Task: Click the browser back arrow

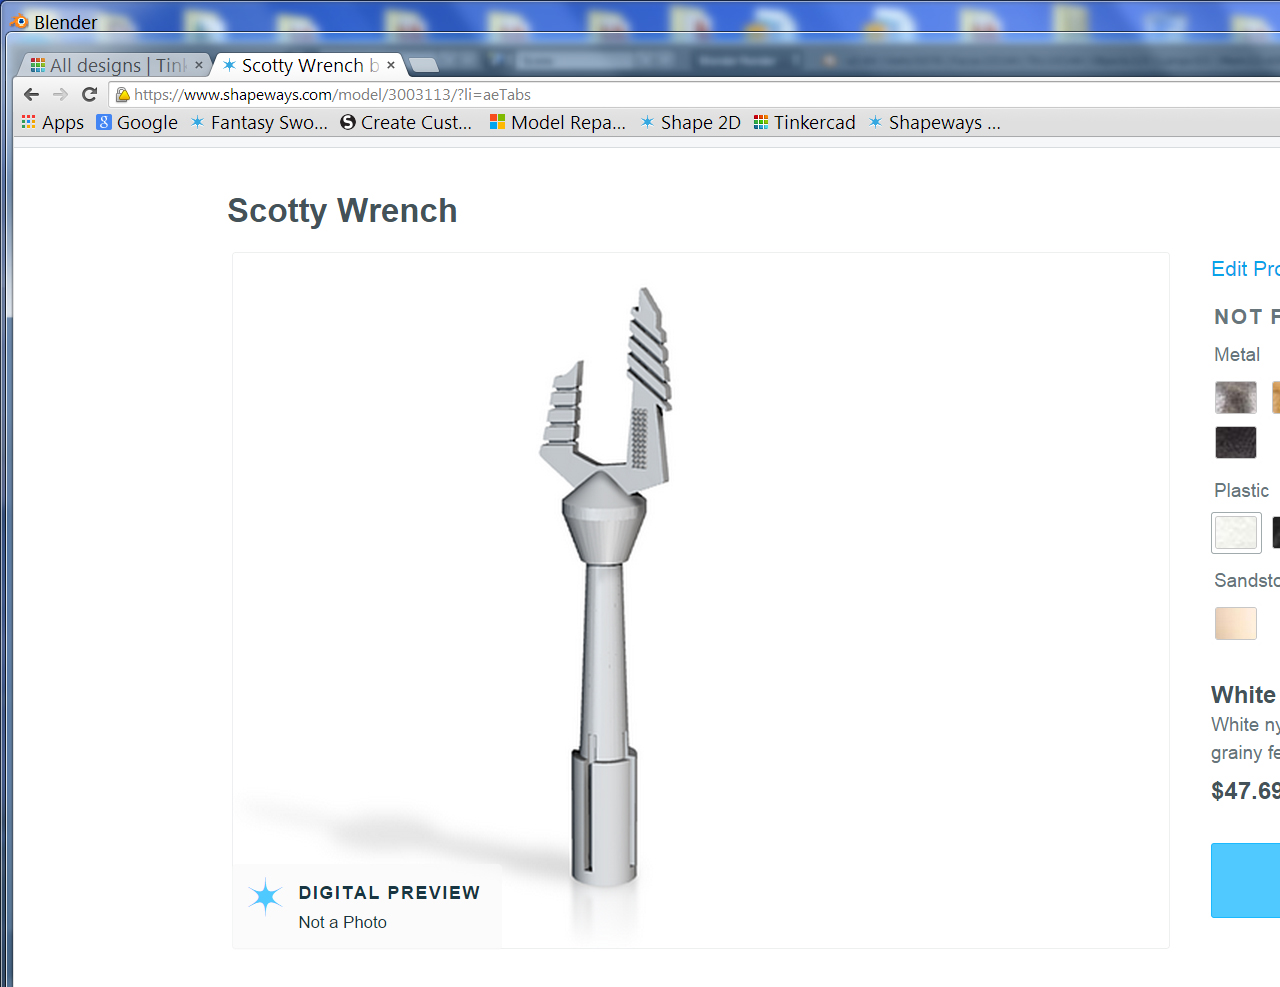Action: pos(31,94)
